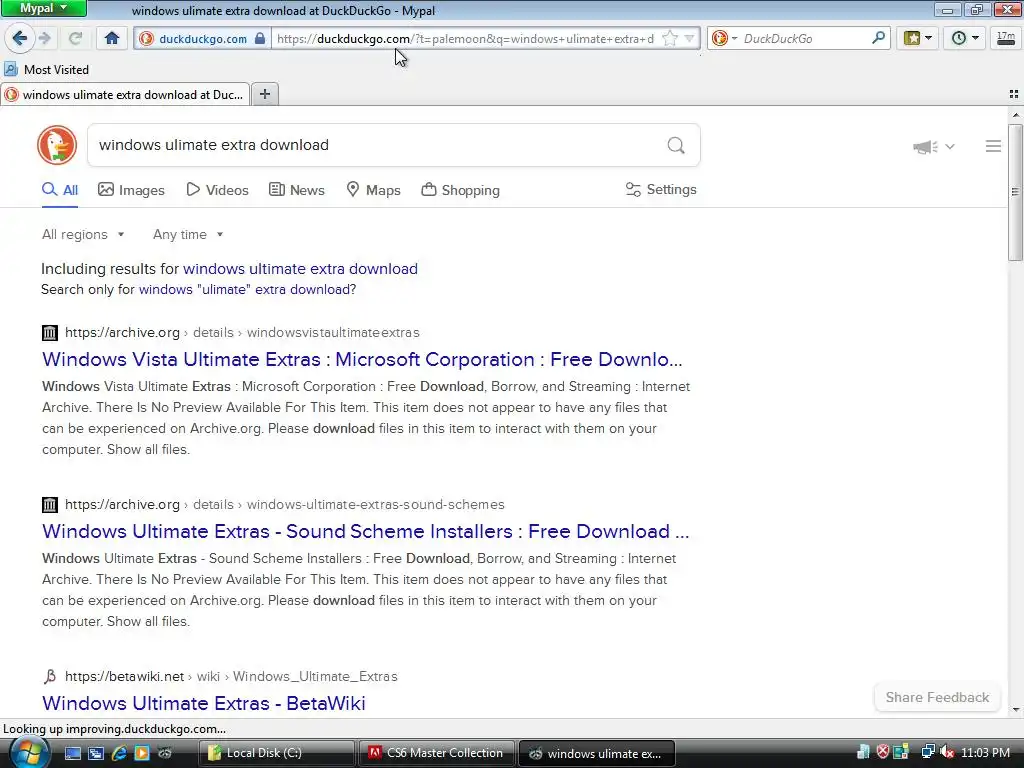Launch Mypal from the quick launch raccoon icon

click(x=165, y=753)
